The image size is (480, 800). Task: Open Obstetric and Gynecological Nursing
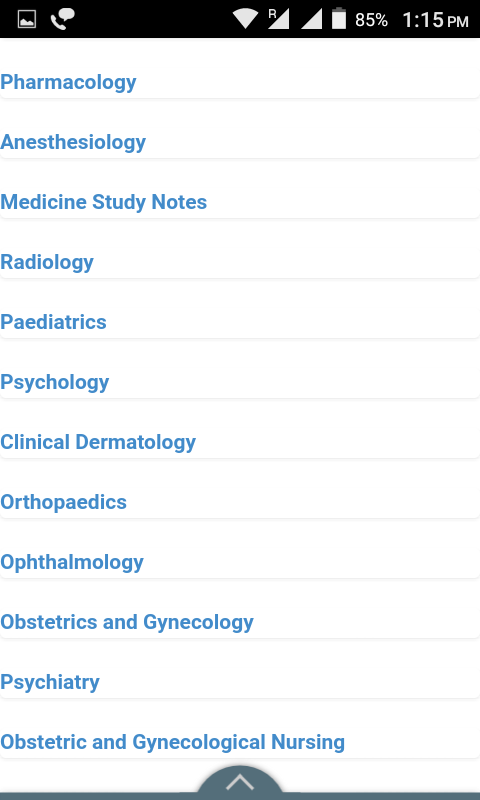172,742
